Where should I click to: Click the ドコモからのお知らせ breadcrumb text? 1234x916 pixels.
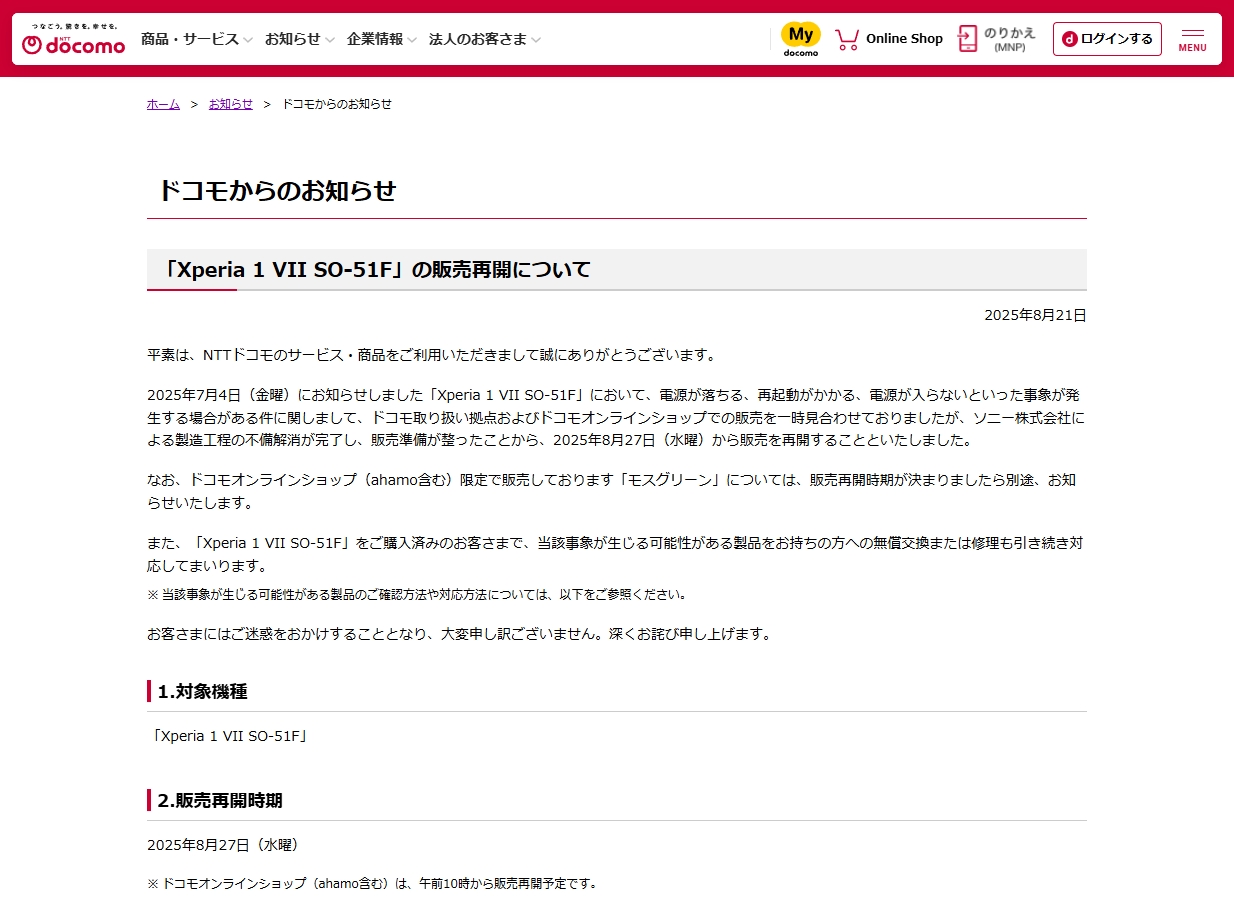click(x=337, y=104)
